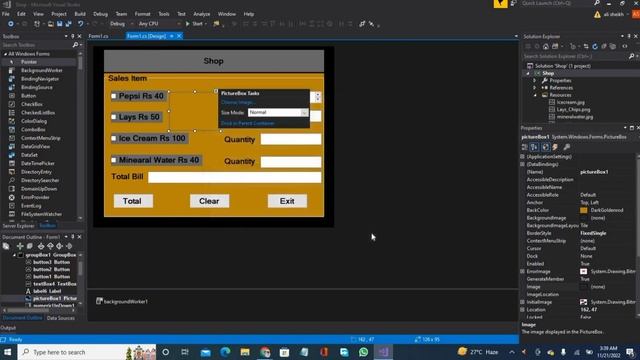Expand the References node
Viewport: 640px width, 360px height.
coord(535,88)
